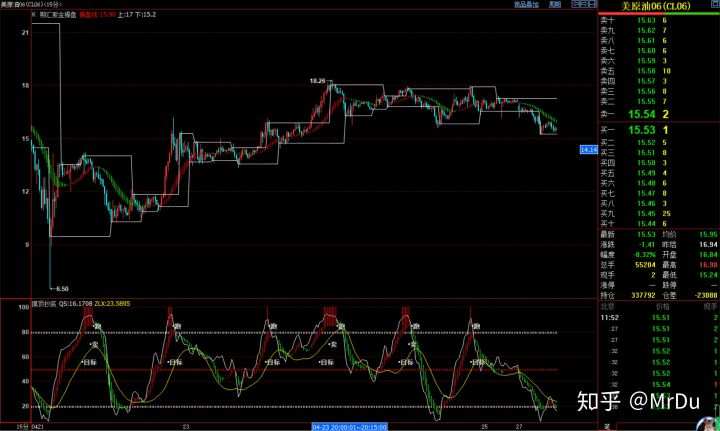Click the window icon beside 美原油06 title
Image resolution: width=720 pixels, height=431 pixels.
(x=715, y=4)
